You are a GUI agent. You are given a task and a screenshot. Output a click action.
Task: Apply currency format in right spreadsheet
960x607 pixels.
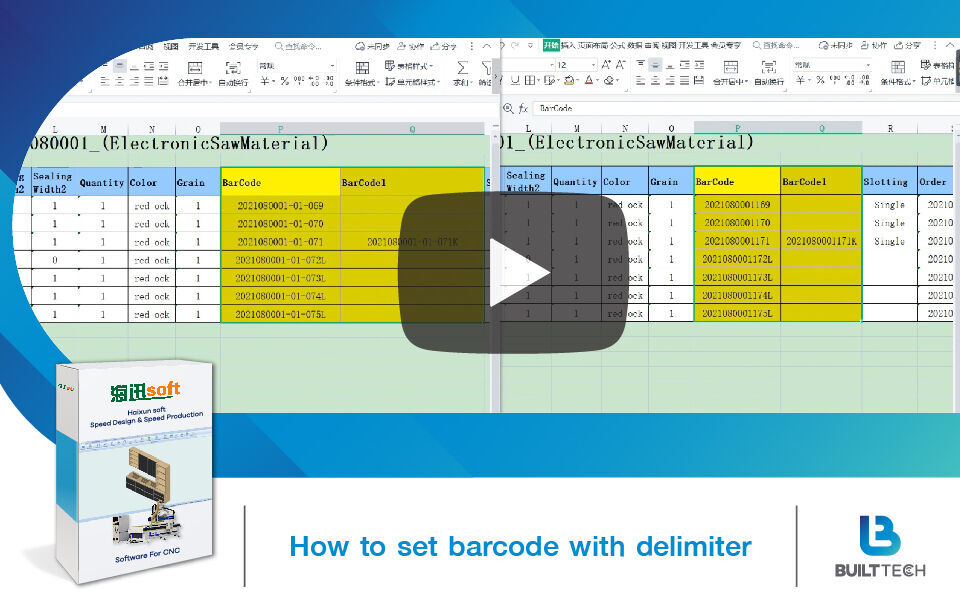tap(801, 80)
